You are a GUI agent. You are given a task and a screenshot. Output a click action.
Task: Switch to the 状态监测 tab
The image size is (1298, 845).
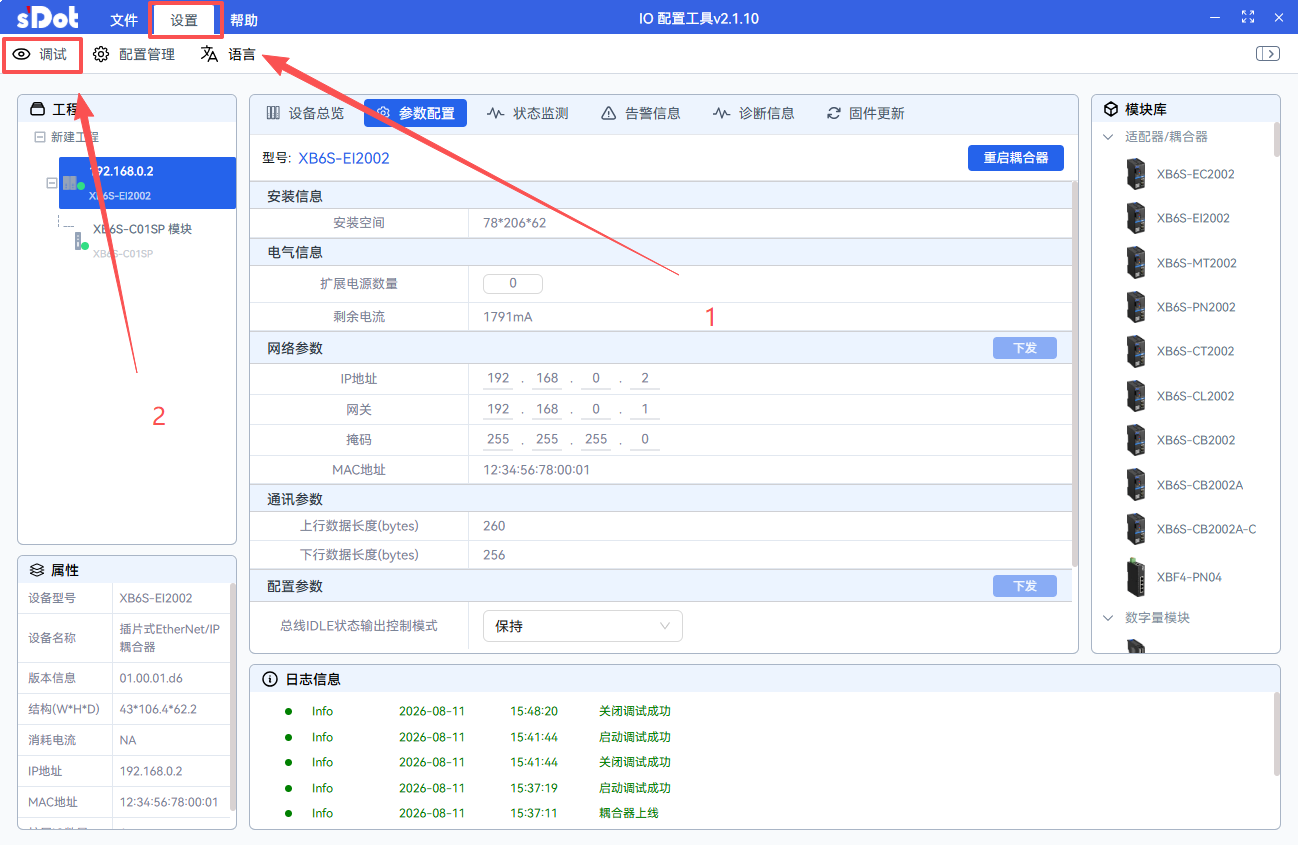point(527,114)
